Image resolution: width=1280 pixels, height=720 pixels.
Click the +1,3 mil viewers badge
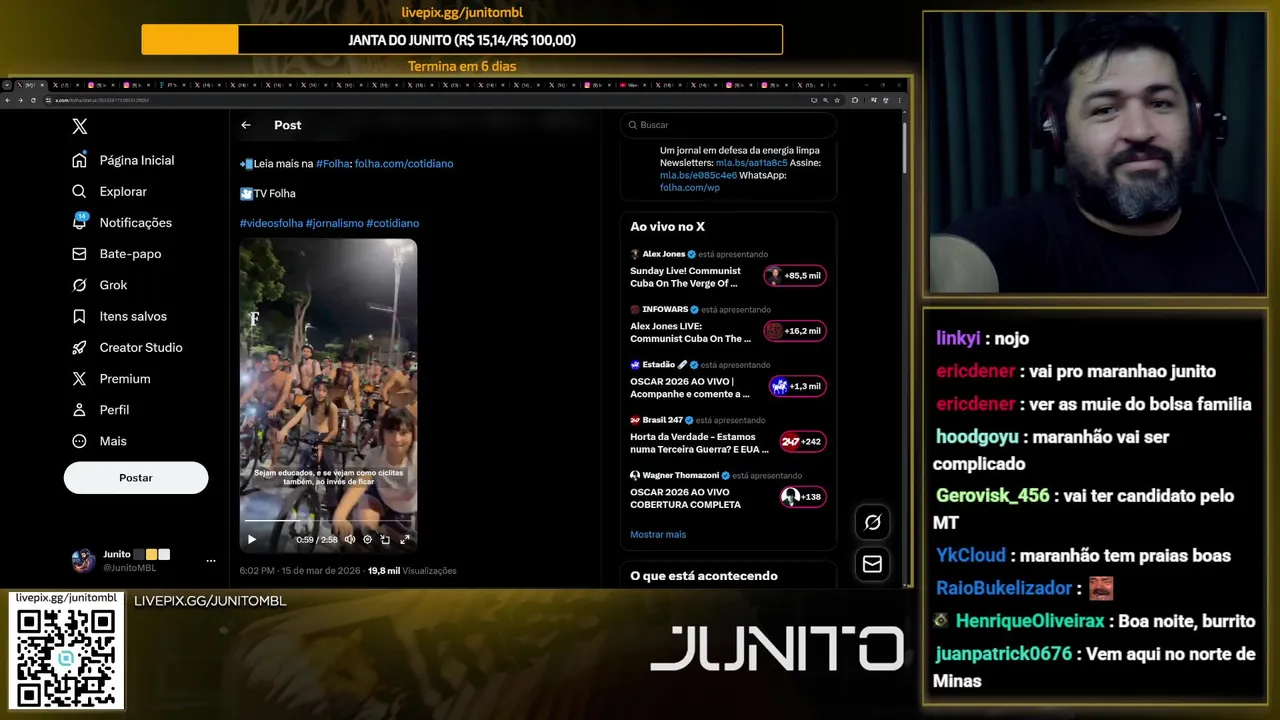(x=797, y=386)
